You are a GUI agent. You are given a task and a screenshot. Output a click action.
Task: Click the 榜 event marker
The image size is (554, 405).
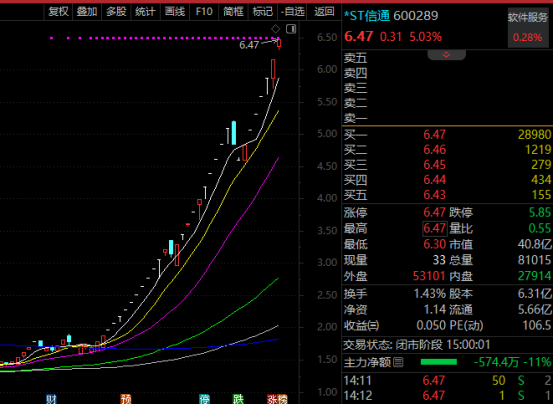click(x=282, y=399)
